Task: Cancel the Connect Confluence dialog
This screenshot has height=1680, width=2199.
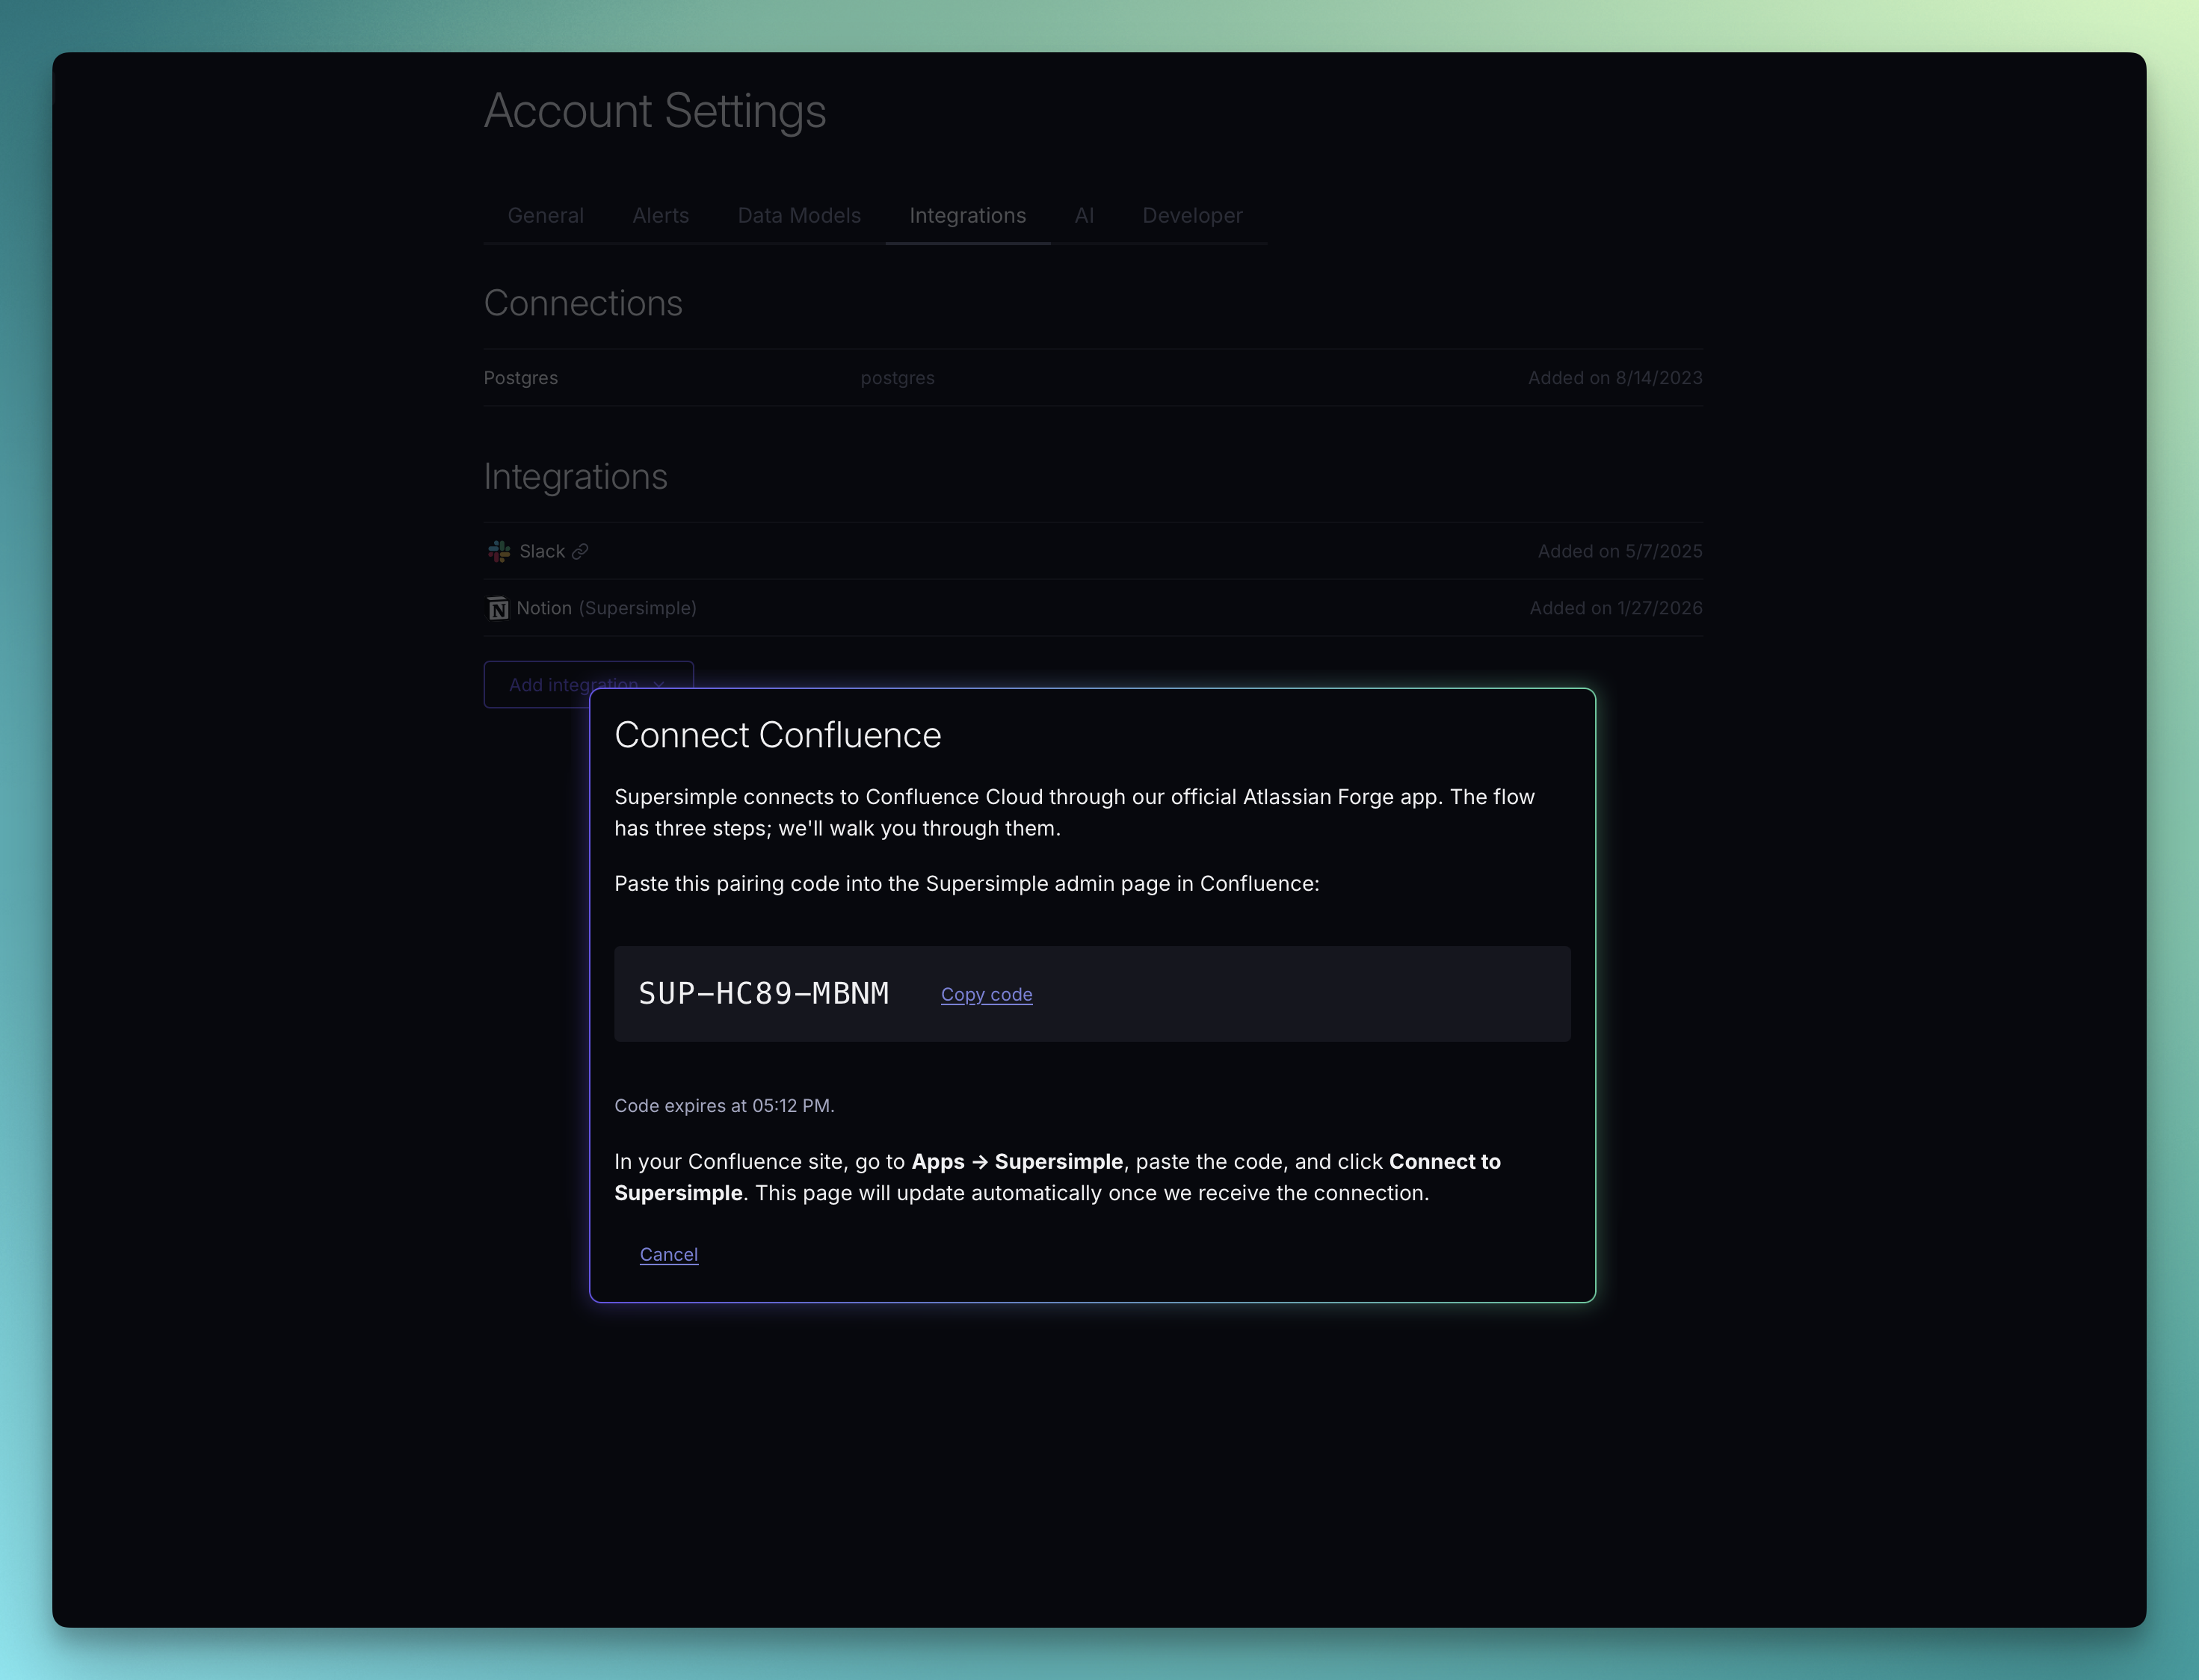Action: [x=668, y=1254]
